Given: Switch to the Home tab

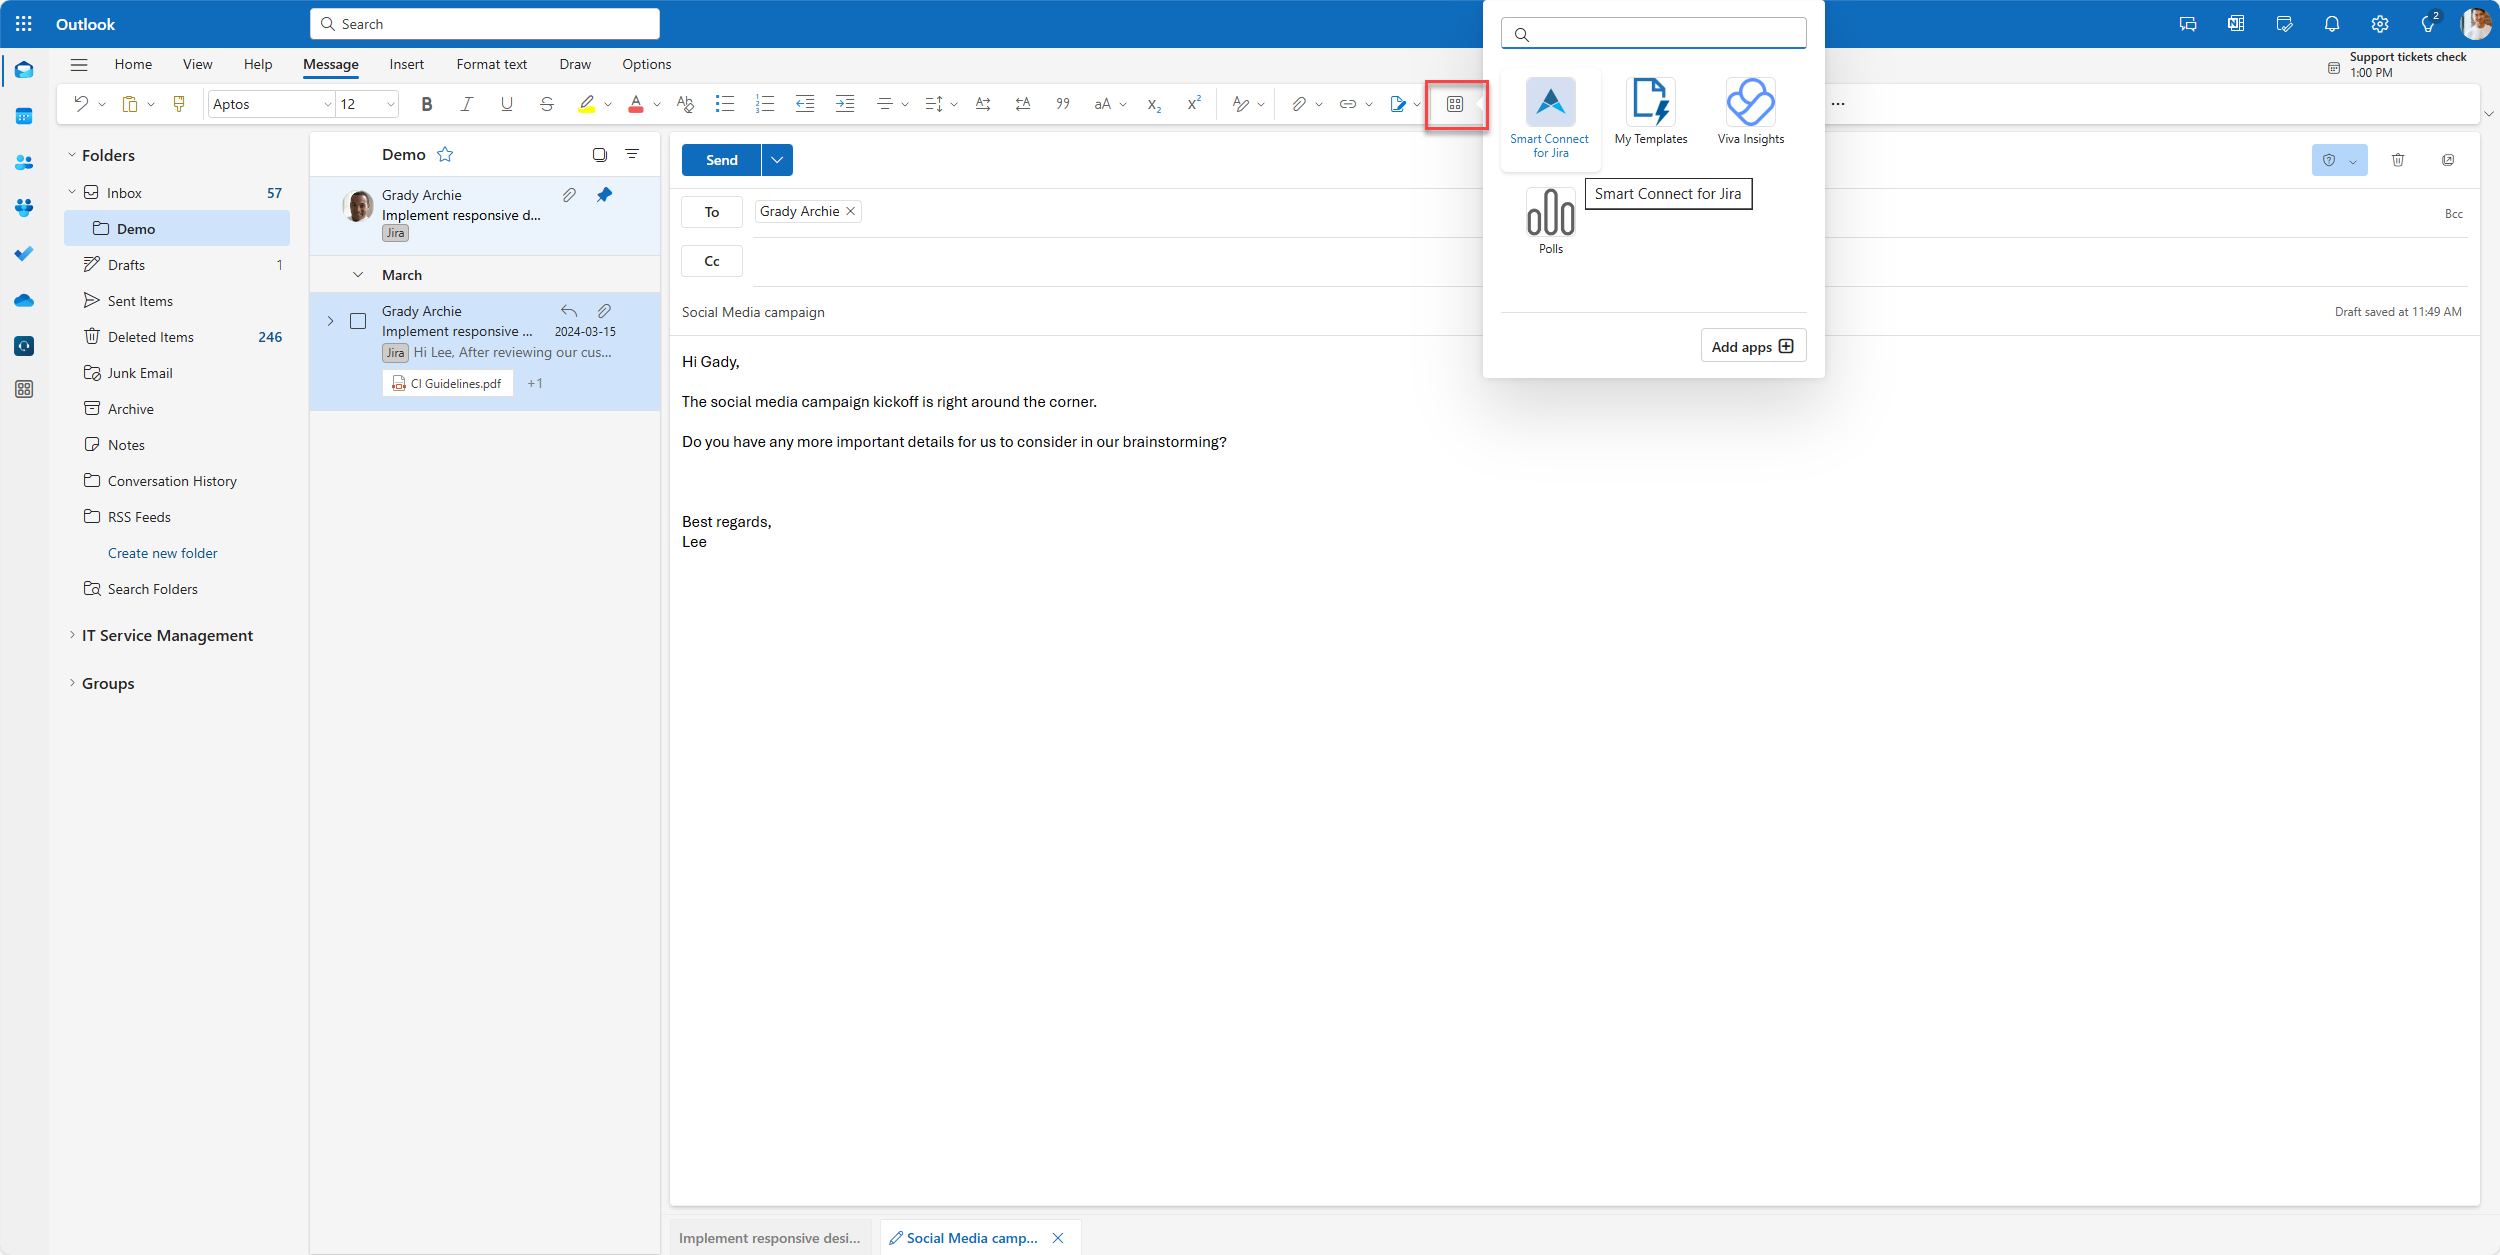Looking at the screenshot, I should (133, 64).
